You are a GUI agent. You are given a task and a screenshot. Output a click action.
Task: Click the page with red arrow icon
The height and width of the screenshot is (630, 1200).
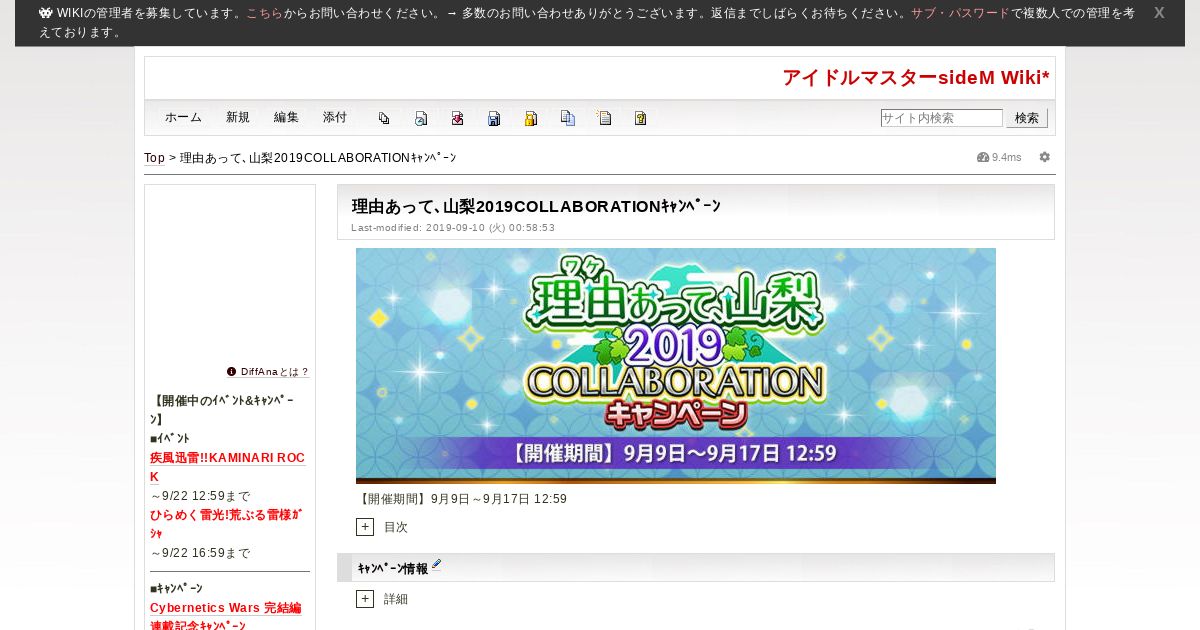[x=457, y=118]
